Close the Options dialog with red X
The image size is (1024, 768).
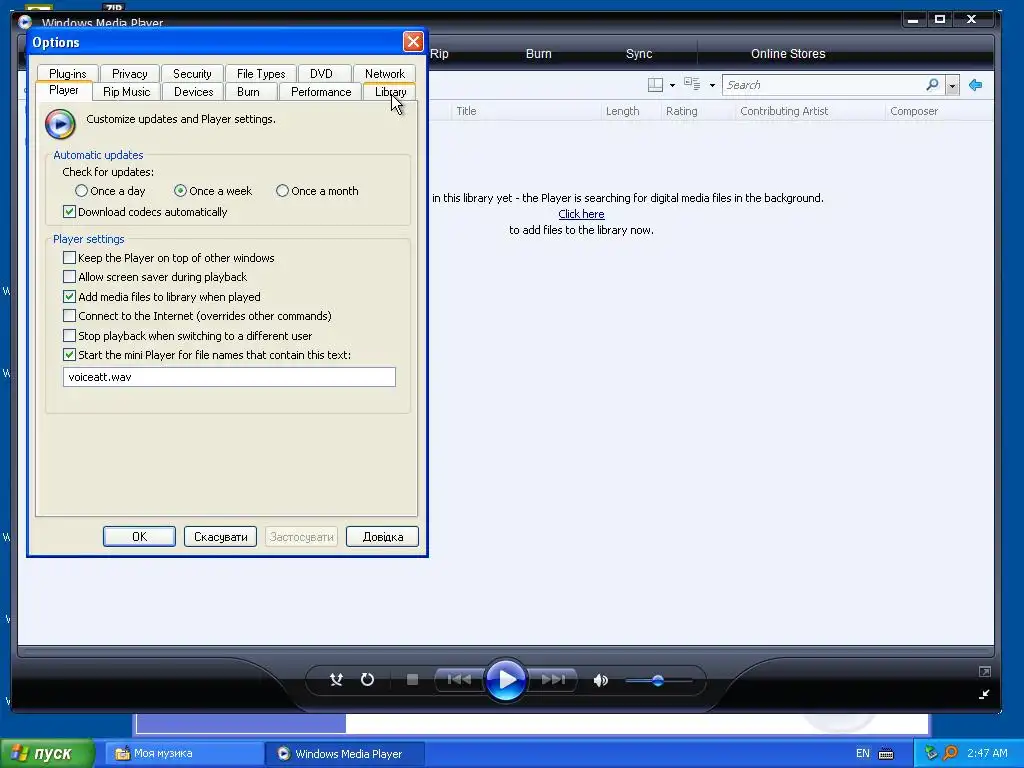(x=413, y=42)
